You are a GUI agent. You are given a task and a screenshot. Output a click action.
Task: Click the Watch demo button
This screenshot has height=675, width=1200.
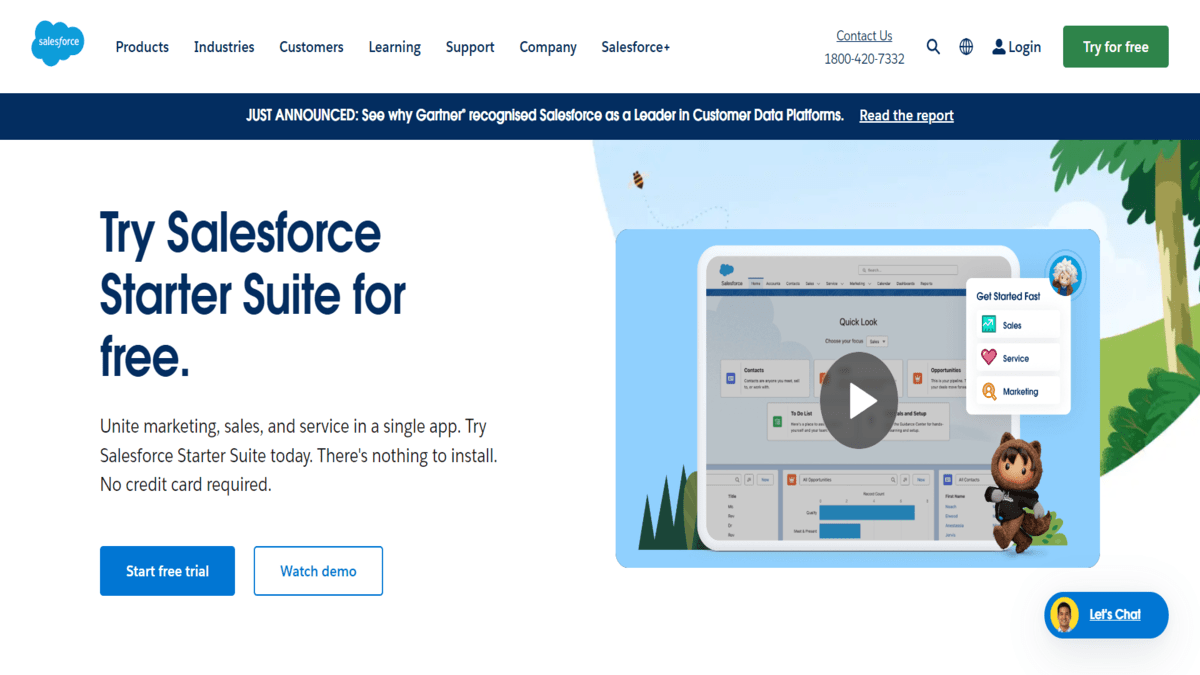[318, 571]
